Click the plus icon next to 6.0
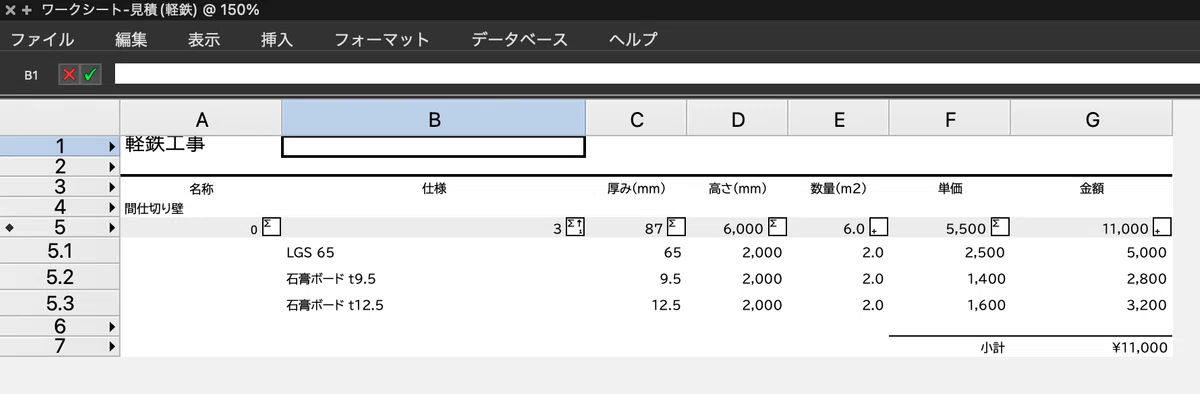Image resolution: width=1200 pixels, height=394 pixels. [x=878, y=226]
